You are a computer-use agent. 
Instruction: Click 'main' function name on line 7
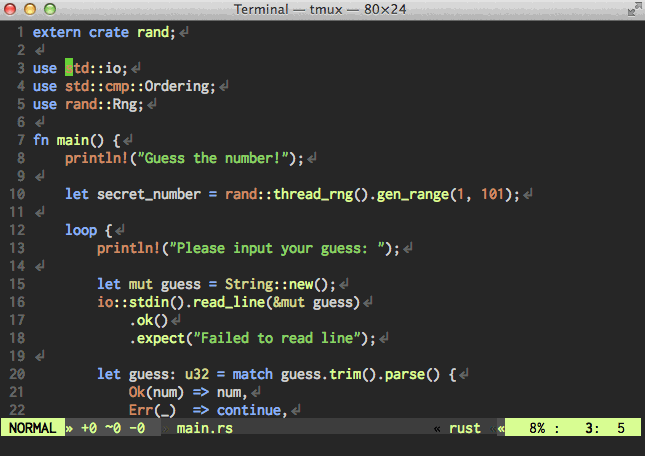(x=73, y=140)
